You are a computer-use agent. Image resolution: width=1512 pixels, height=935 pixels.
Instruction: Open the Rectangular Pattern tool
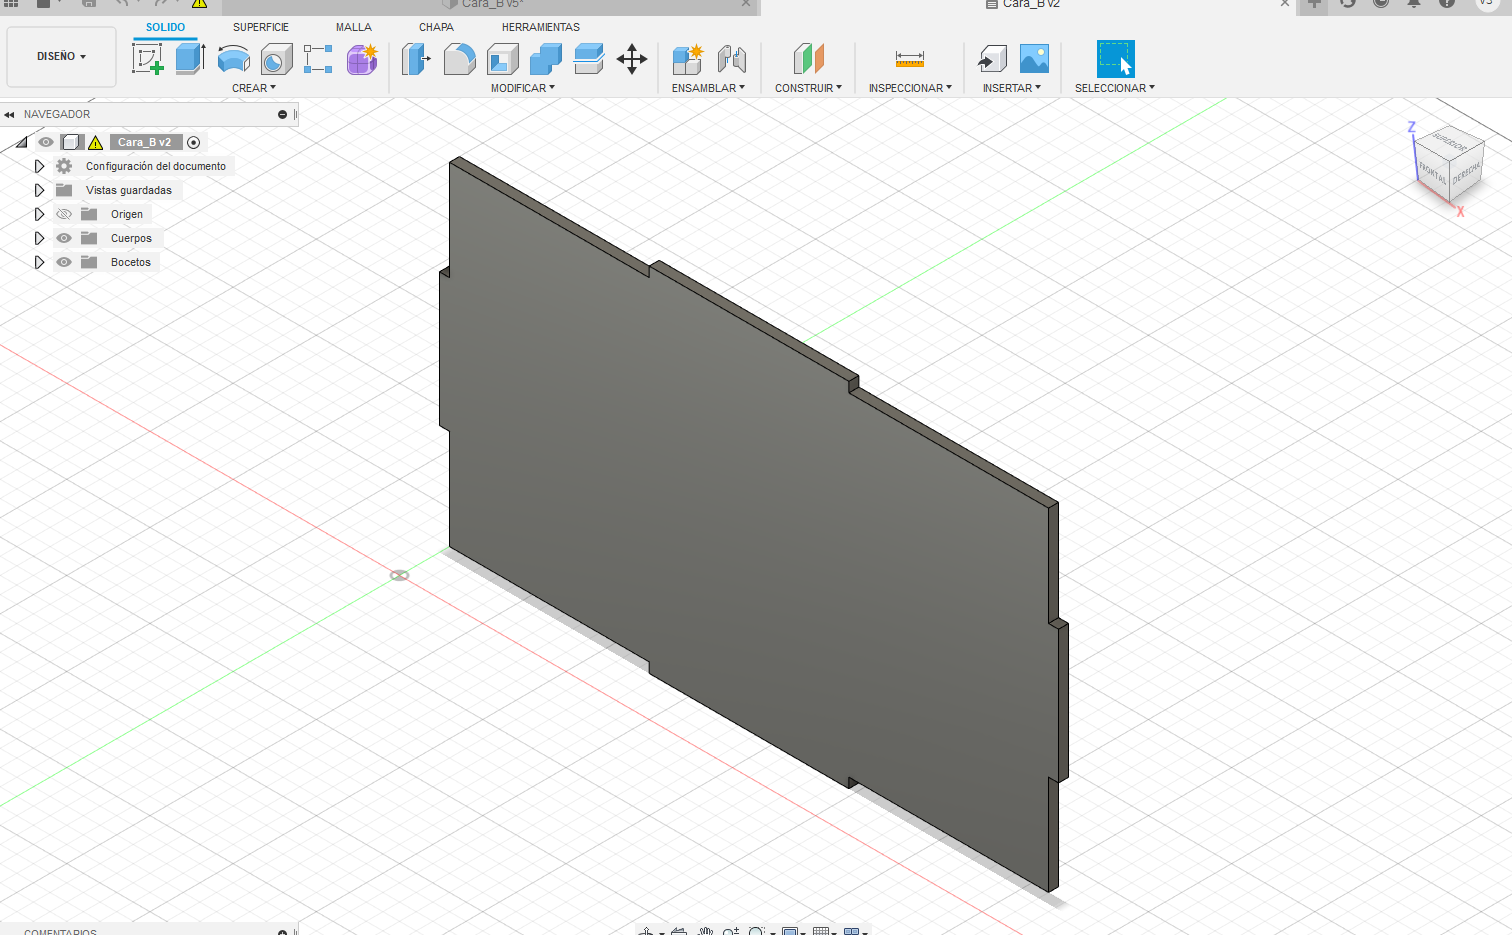point(318,59)
